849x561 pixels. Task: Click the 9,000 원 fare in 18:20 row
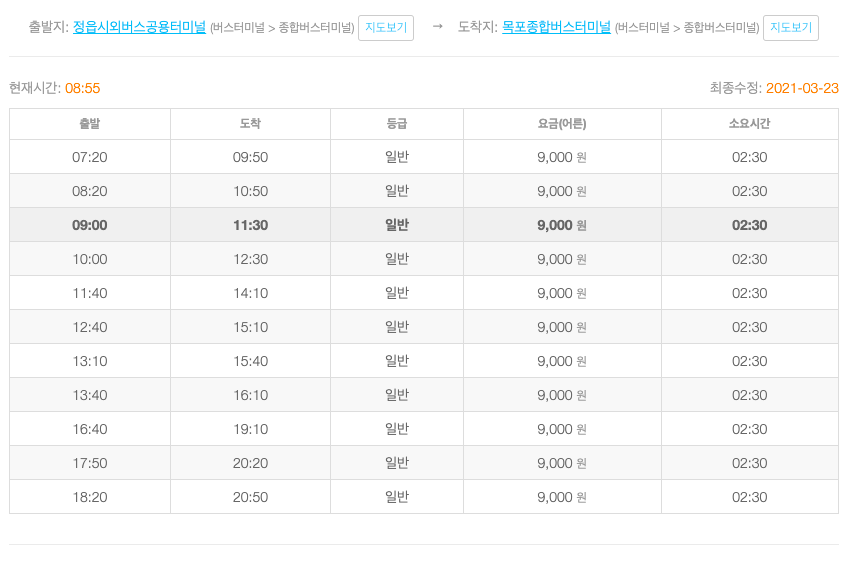(562, 497)
